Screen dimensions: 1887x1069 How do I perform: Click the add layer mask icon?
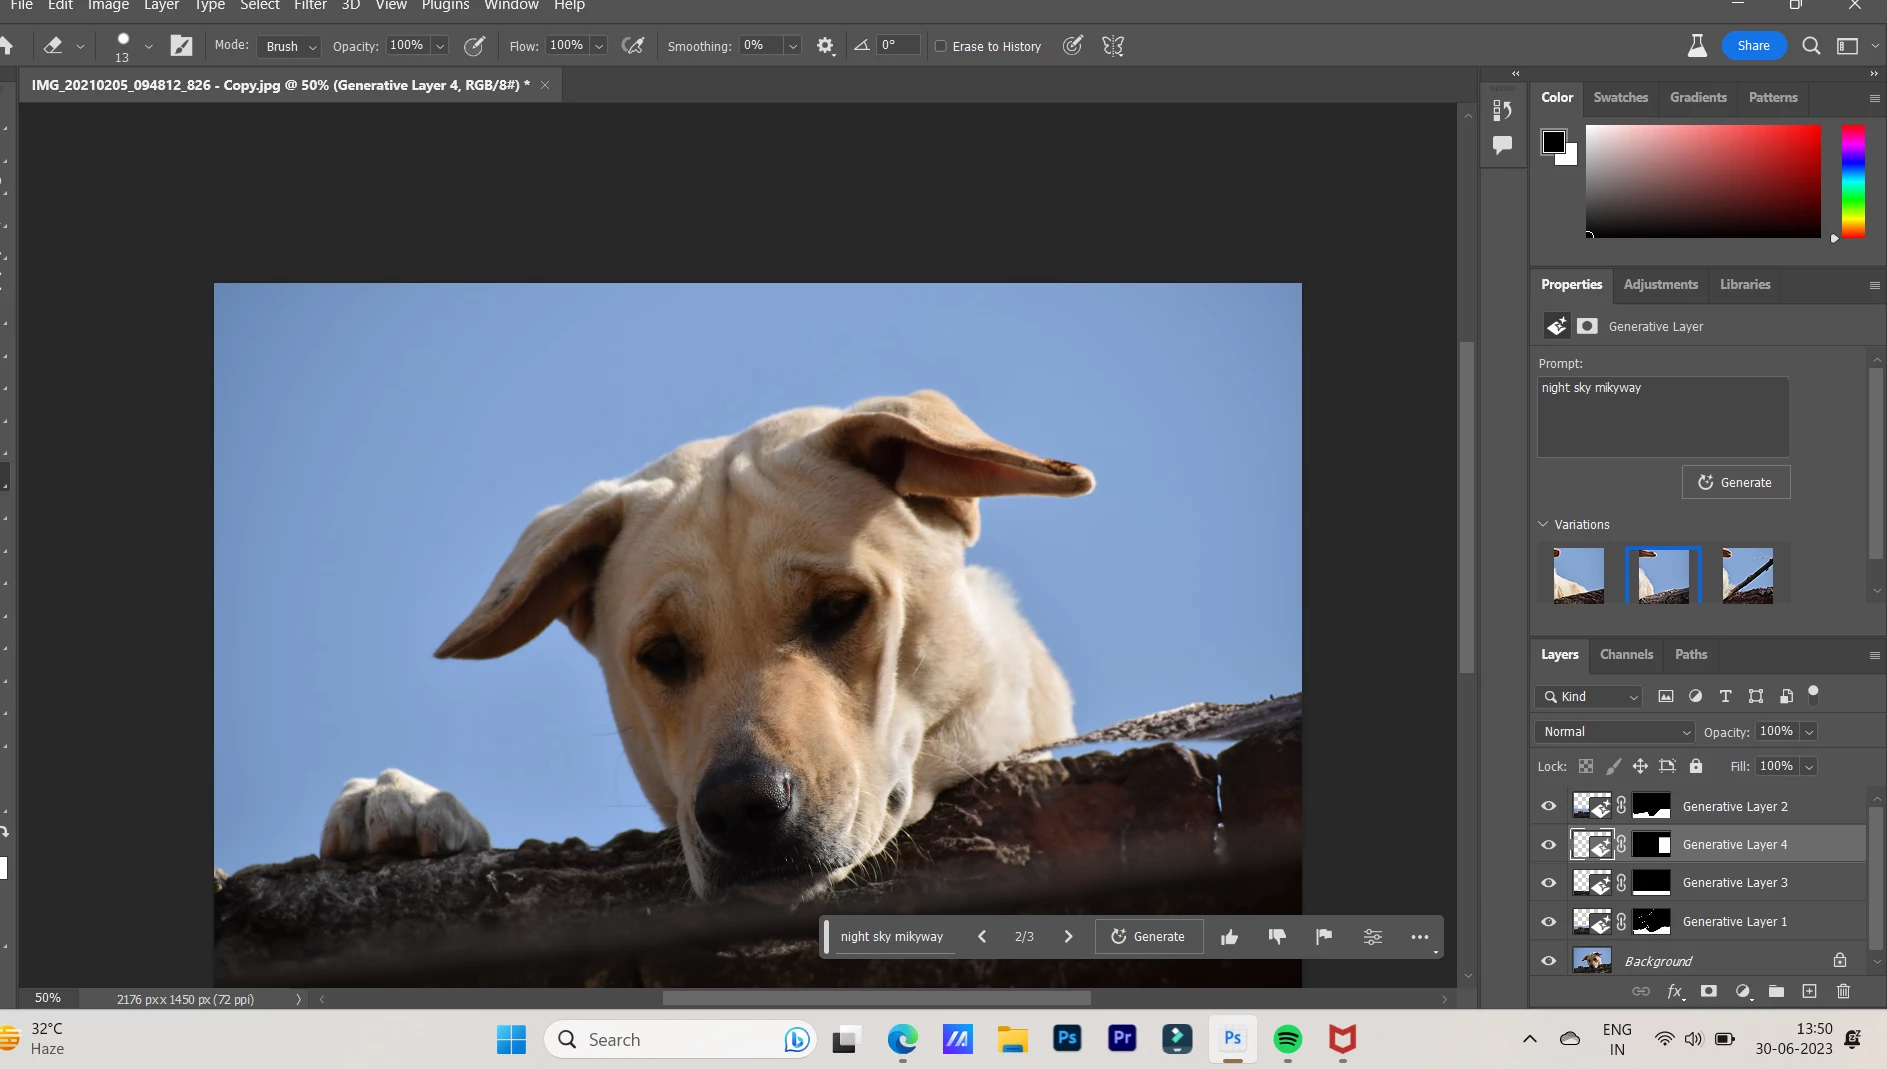tap(1709, 991)
